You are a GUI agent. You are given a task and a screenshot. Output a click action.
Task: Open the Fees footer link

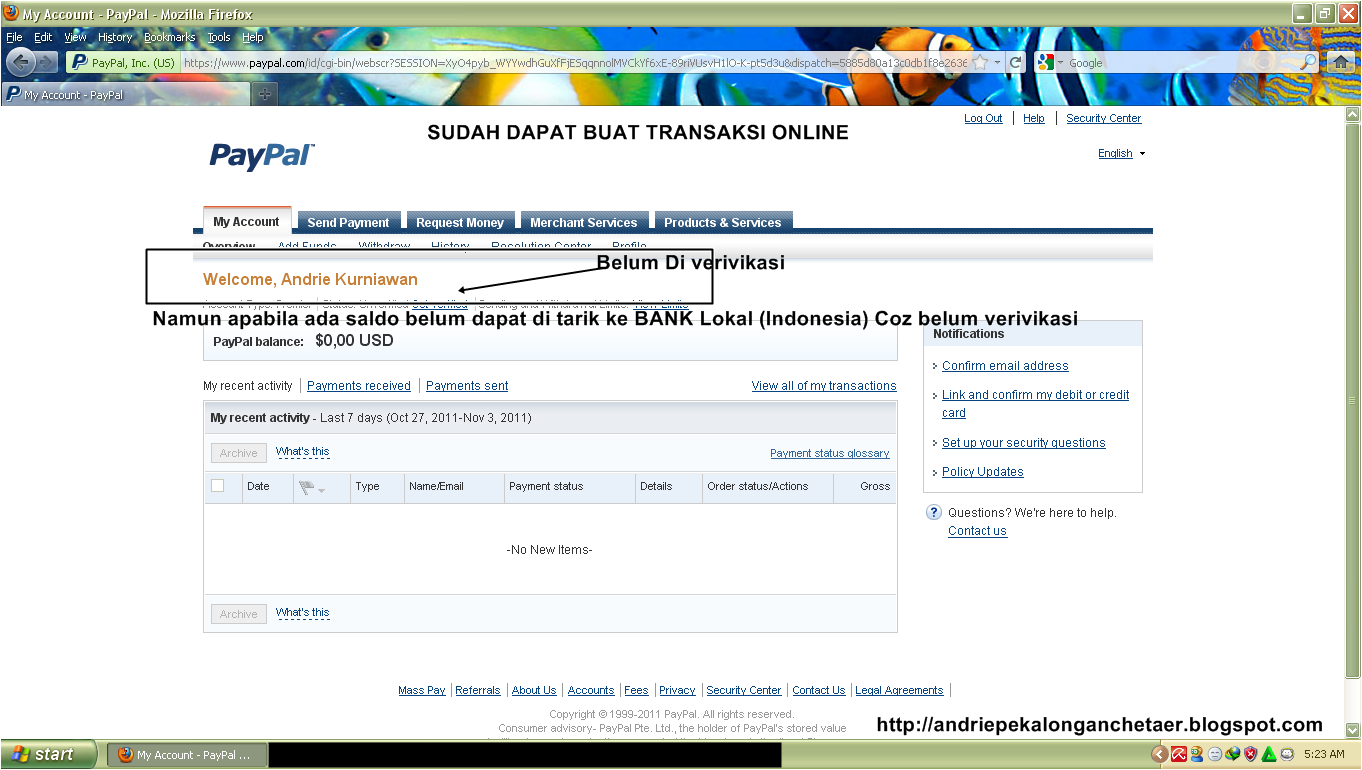[636, 690]
